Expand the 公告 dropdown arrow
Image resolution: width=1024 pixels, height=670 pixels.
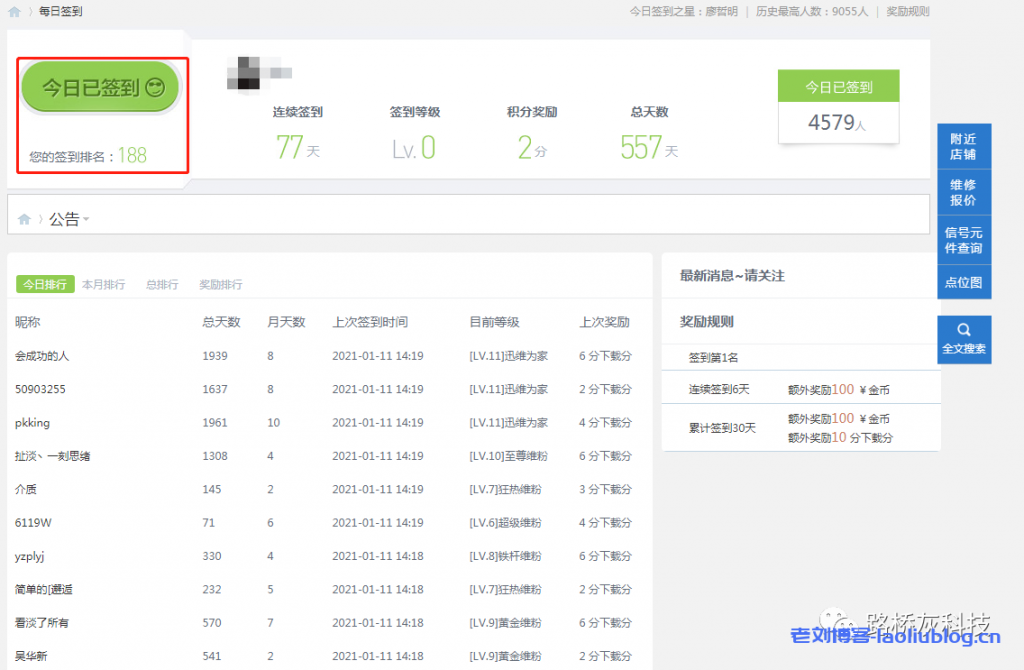[86, 220]
